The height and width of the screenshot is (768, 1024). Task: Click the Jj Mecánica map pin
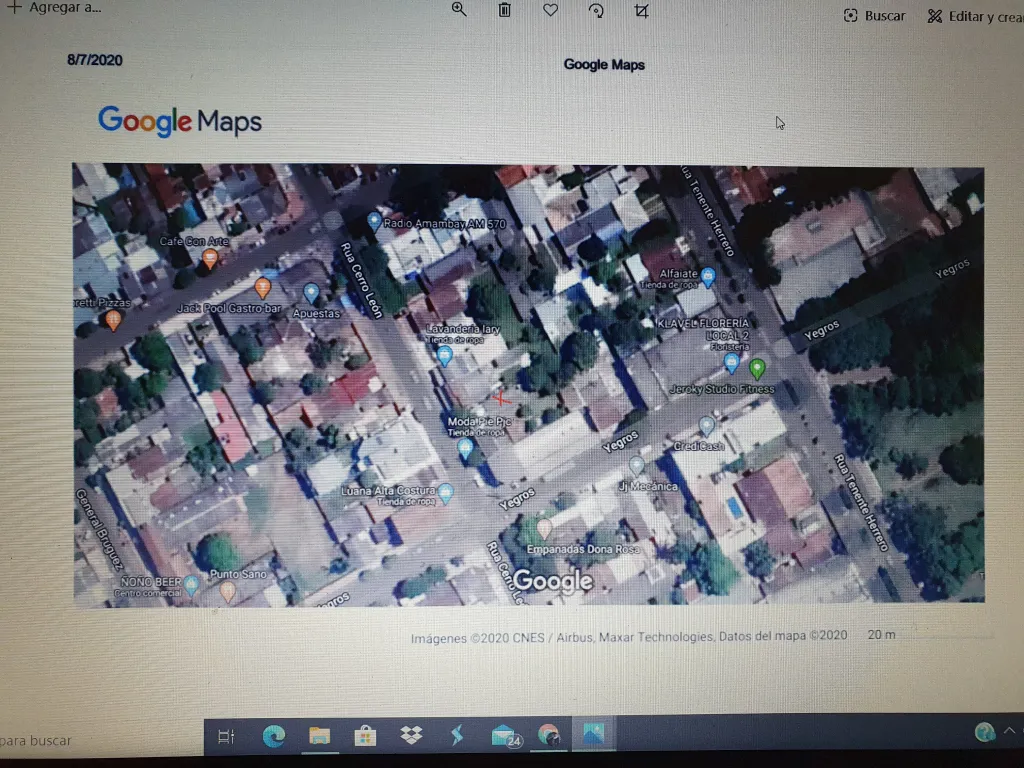(x=637, y=466)
